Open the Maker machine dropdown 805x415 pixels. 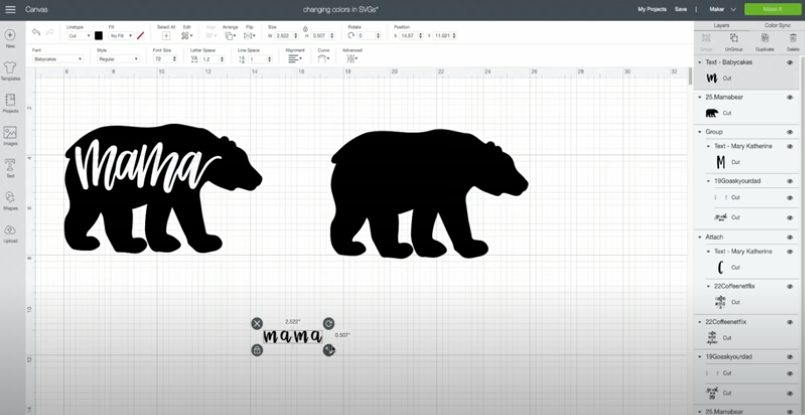tap(723, 9)
